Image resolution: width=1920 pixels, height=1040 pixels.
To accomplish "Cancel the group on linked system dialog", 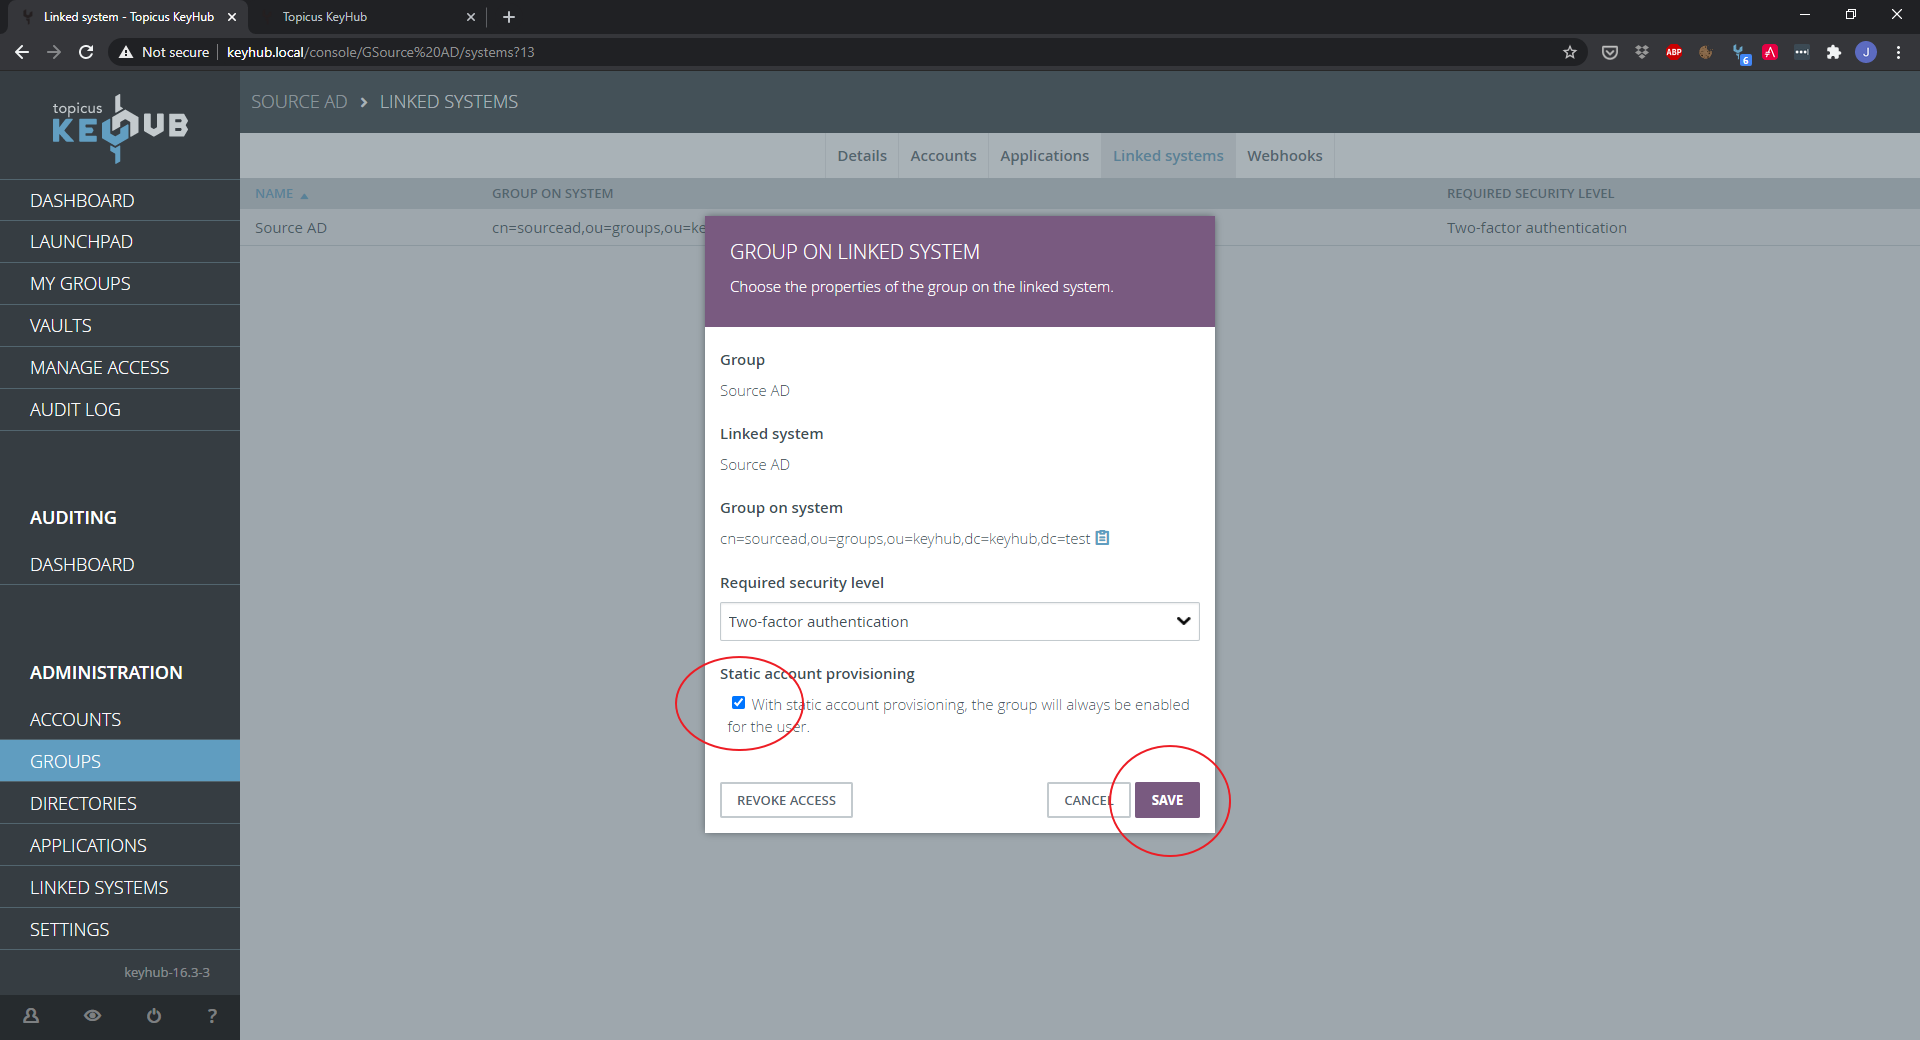I will click(1088, 800).
